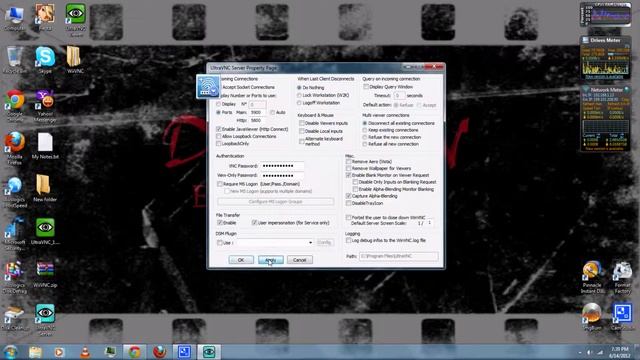Launch Skype from the desktop
The width and height of the screenshot is (640, 360).
point(45,60)
